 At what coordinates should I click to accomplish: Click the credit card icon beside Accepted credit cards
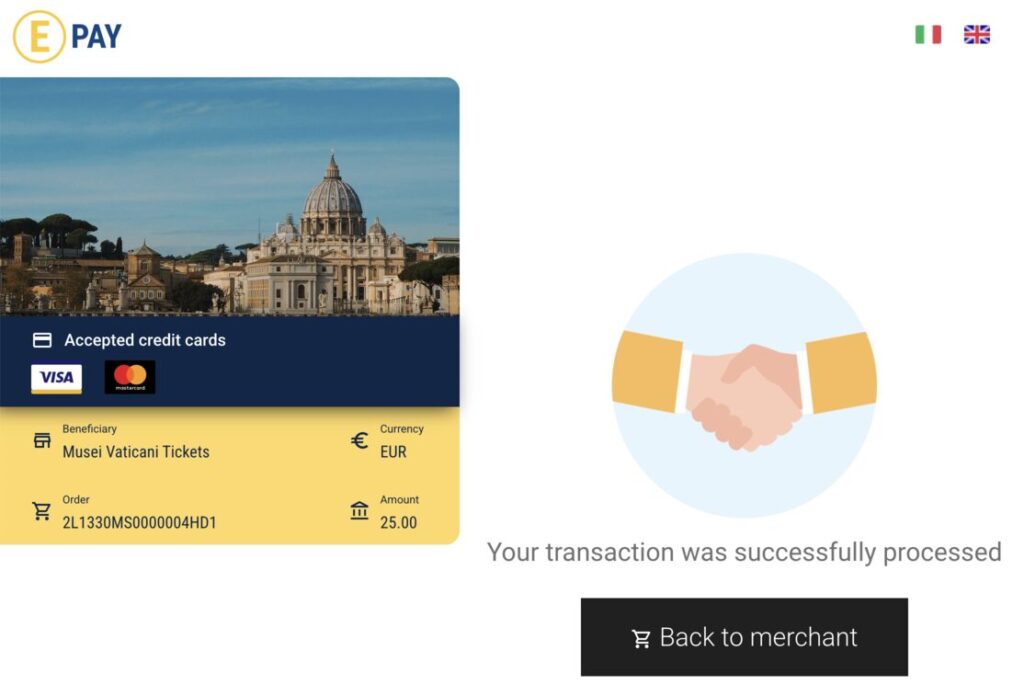(x=42, y=340)
